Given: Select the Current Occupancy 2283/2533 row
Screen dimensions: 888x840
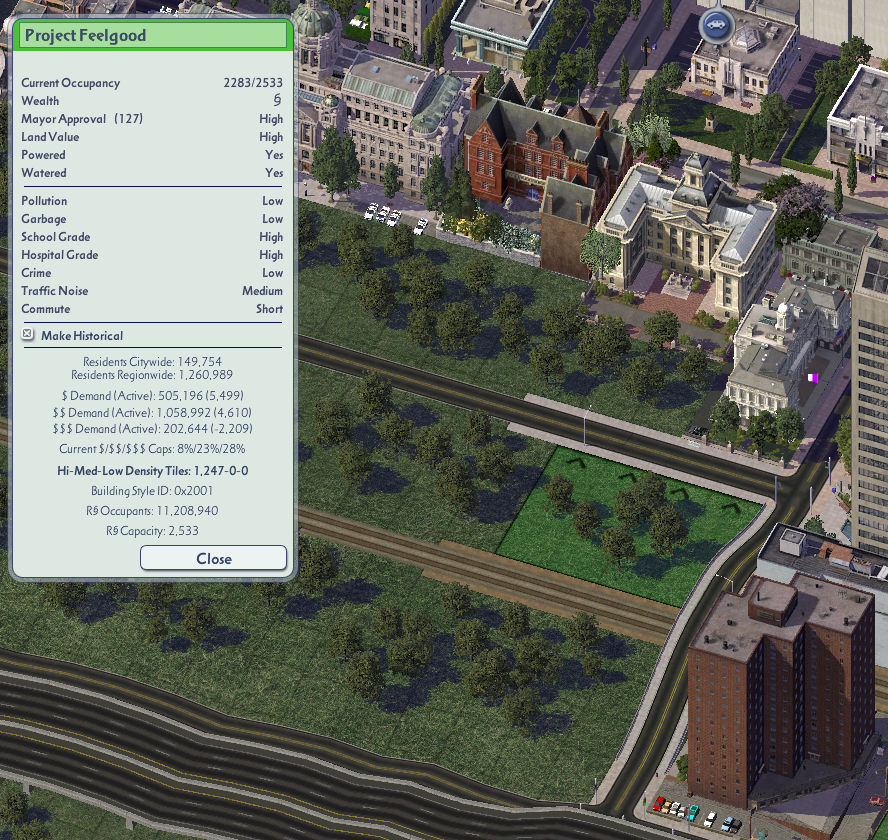Looking at the screenshot, I should pos(152,83).
